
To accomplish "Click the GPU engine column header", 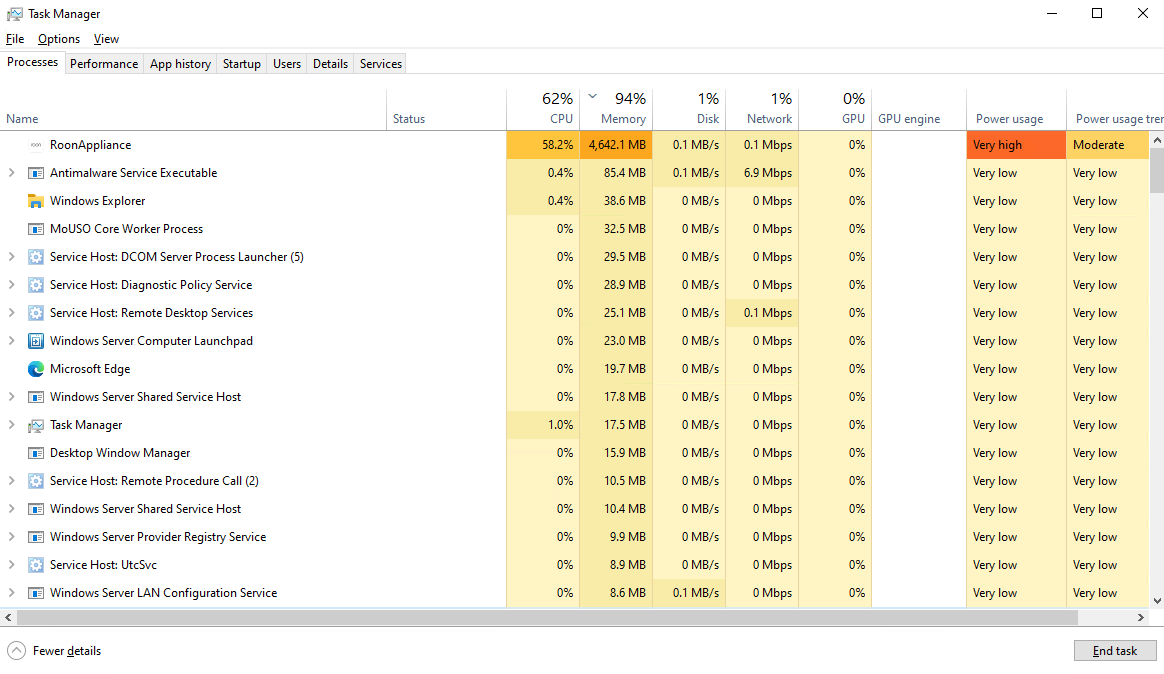I will pos(919,109).
